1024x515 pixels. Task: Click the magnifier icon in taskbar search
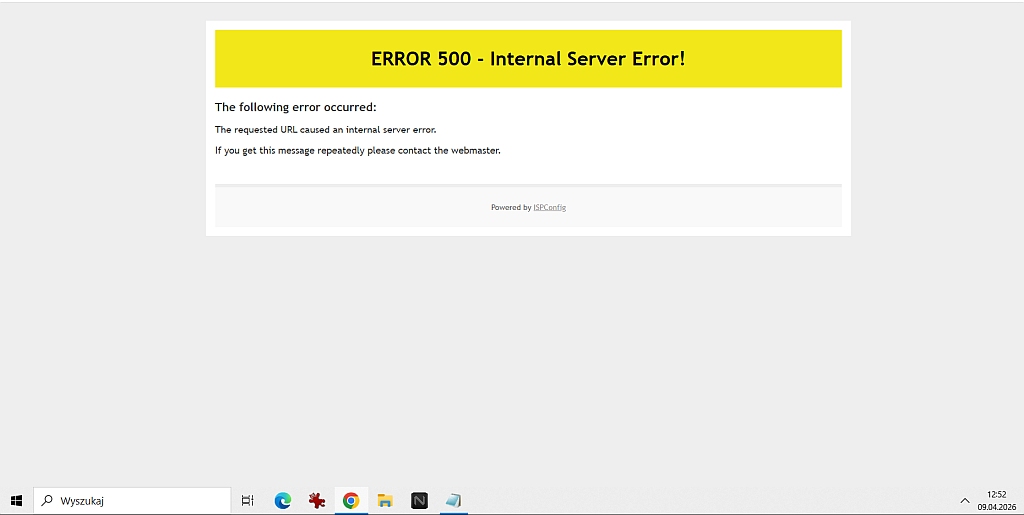click(x=47, y=500)
